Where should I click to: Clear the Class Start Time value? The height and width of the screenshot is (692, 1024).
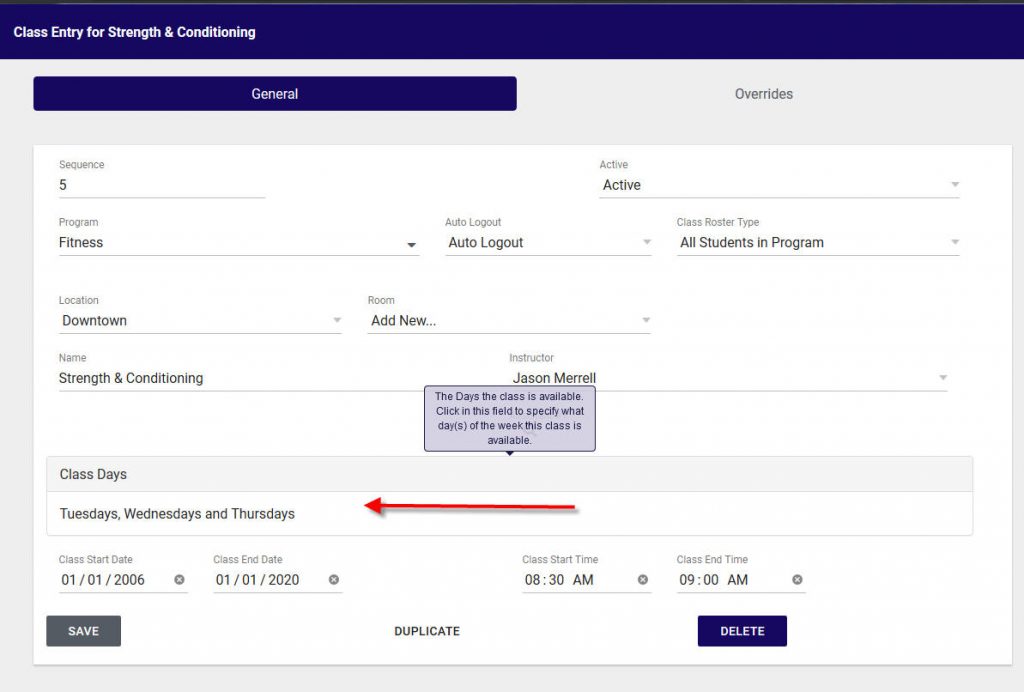pyautogui.click(x=643, y=580)
